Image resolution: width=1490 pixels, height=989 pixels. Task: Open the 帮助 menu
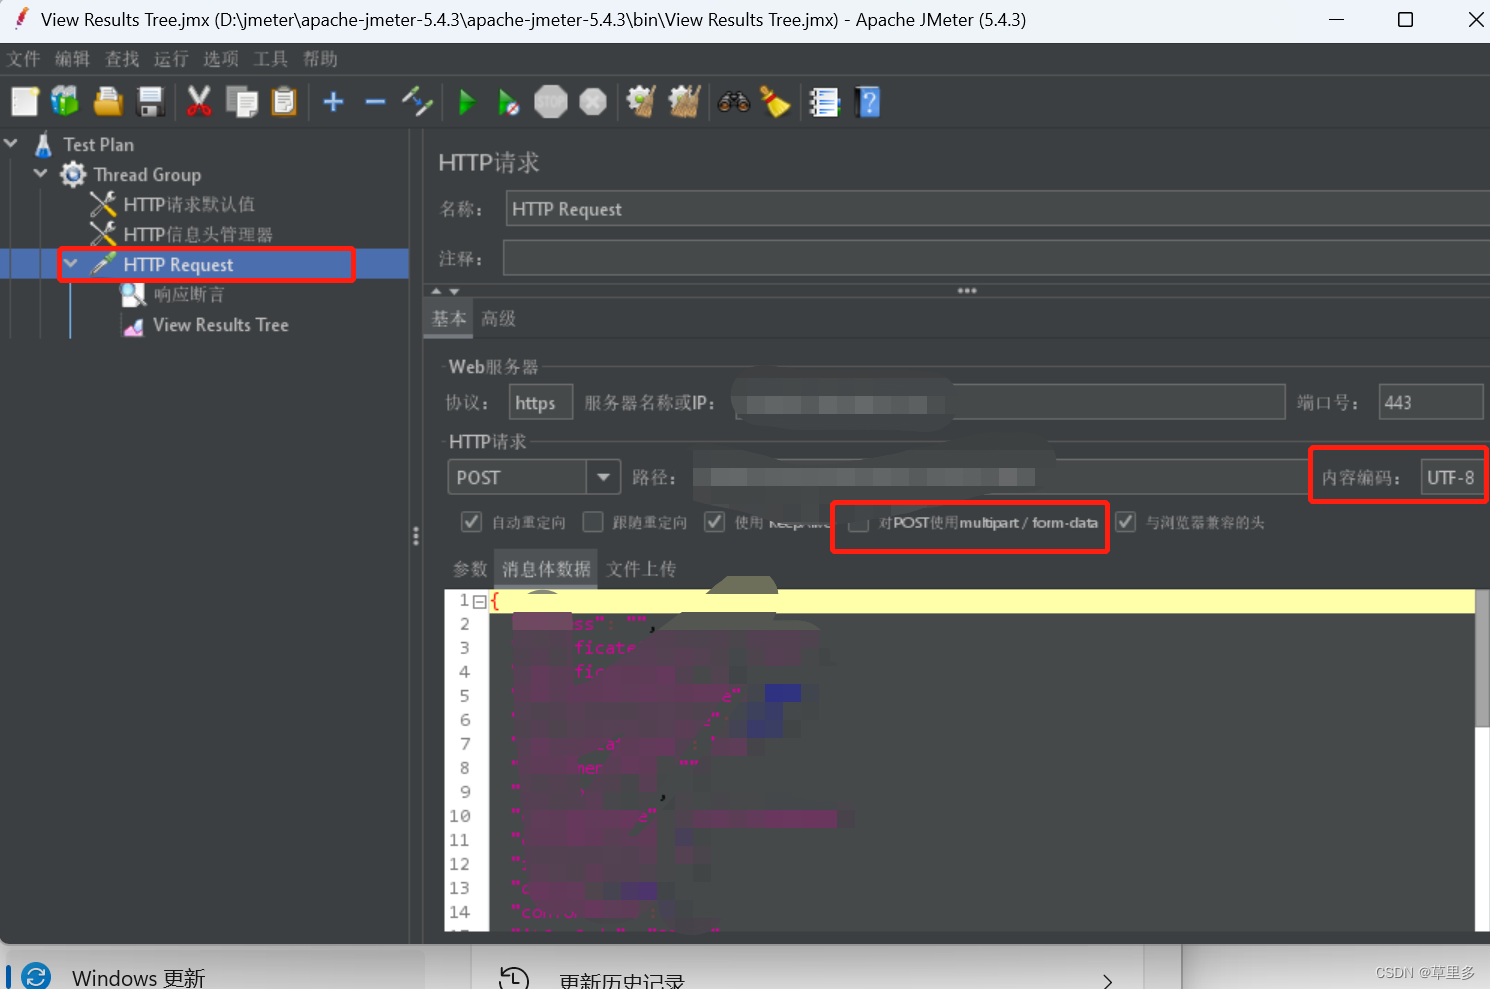[320, 59]
